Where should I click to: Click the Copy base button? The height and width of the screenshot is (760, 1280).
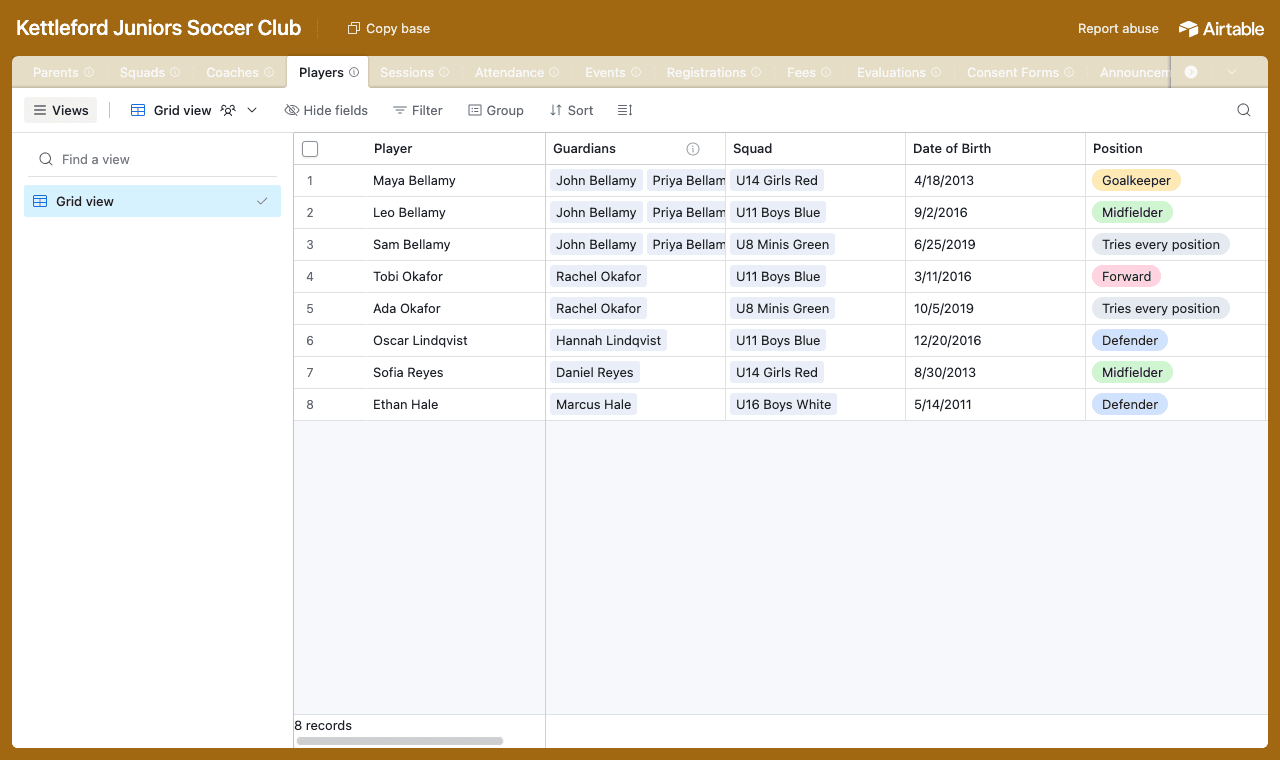click(389, 29)
